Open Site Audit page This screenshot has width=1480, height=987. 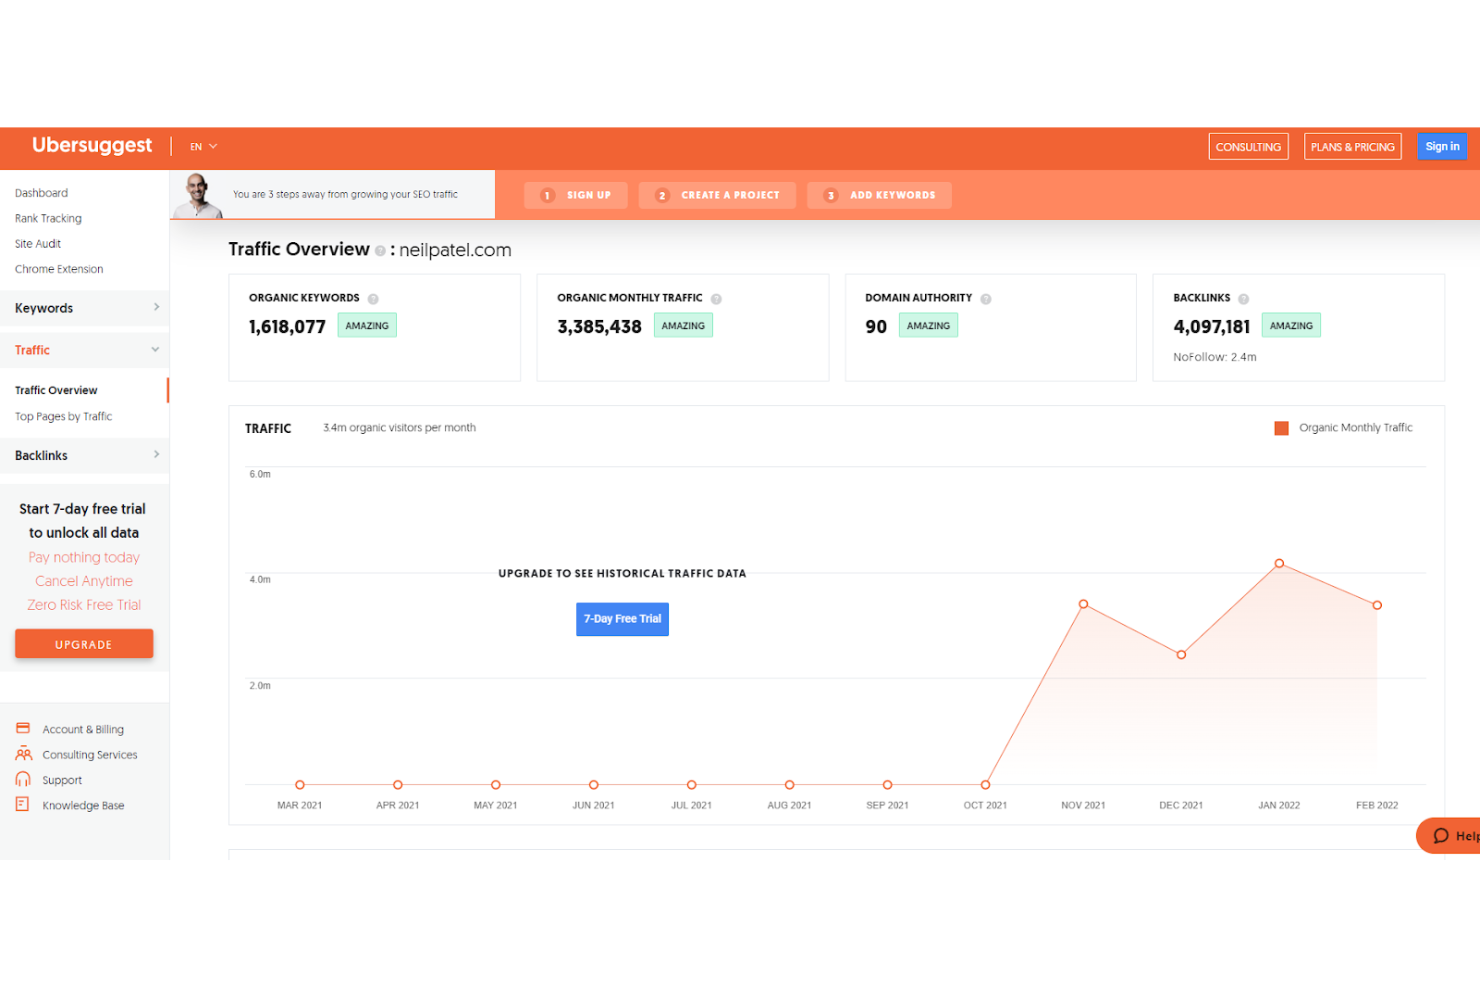(38, 244)
